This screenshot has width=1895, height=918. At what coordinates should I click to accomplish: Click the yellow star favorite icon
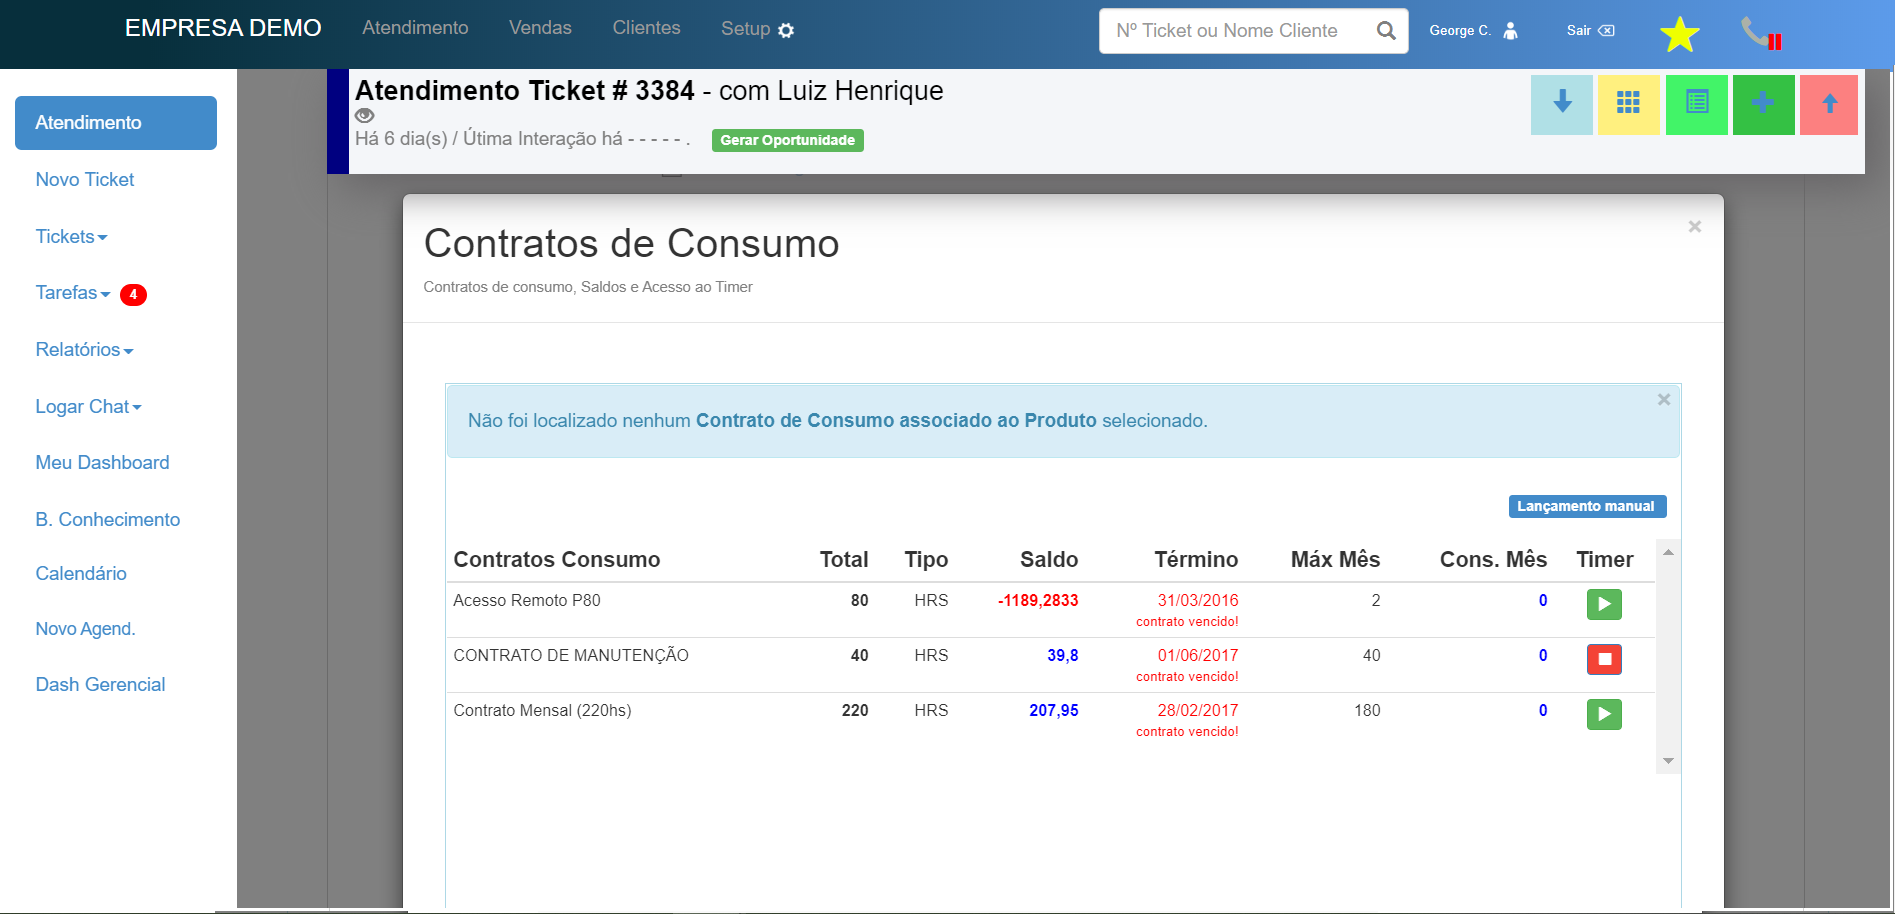click(1680, 35)
